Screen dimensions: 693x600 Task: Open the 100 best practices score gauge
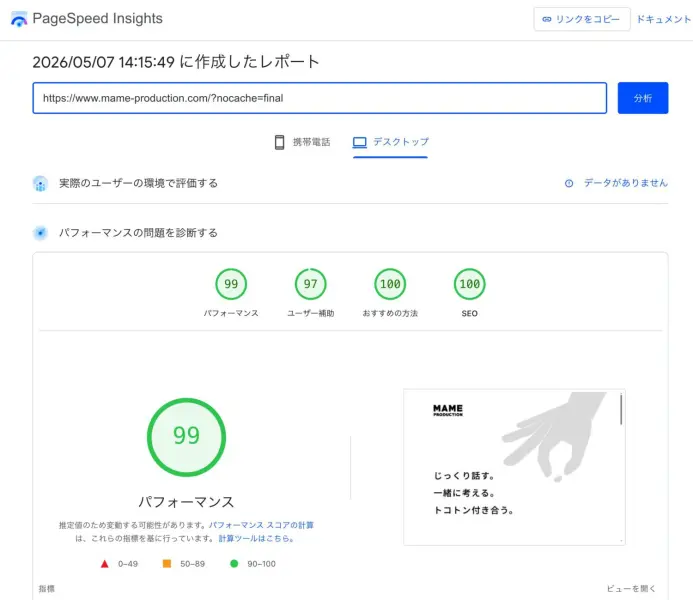pyautogui.click(x=390, y=284)
